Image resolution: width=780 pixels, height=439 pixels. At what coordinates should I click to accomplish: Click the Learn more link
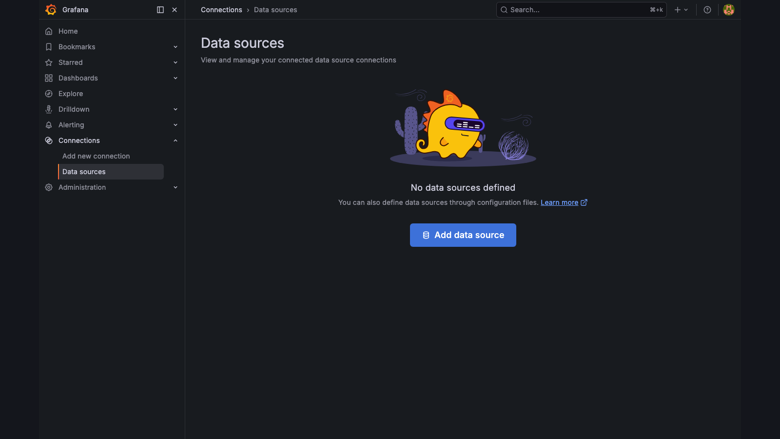coord(559,202)
